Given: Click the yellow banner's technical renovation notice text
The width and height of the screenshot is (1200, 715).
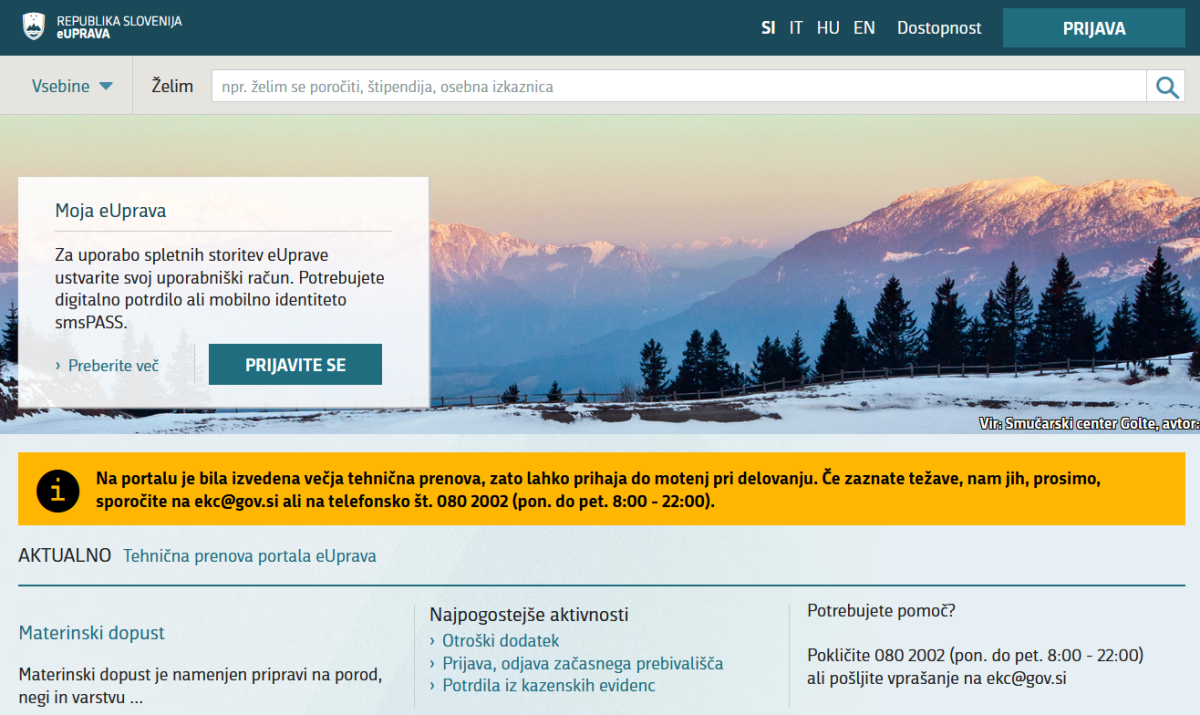Looking at the screenshot, I should tap(598, 490).
